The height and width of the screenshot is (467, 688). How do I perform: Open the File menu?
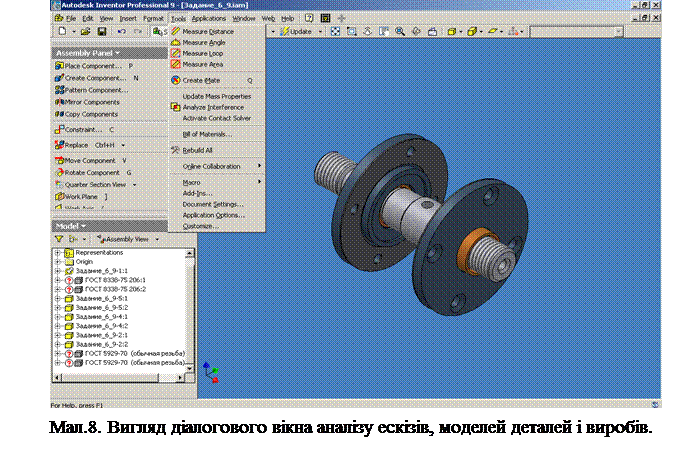(71, 18)
